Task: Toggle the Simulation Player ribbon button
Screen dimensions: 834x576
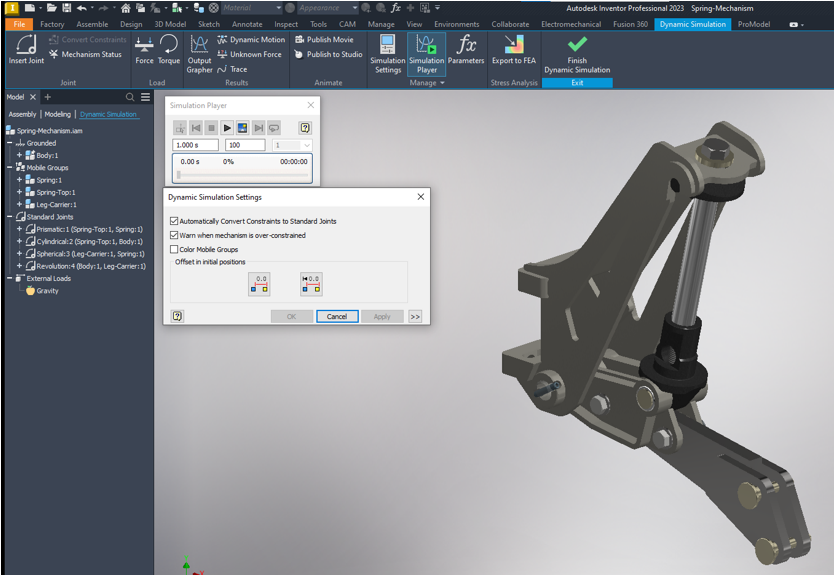Action: (x=427, y=54)
